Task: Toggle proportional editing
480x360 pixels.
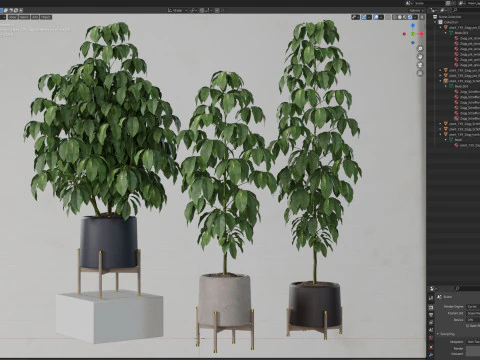Action: [x=217, y=10]
